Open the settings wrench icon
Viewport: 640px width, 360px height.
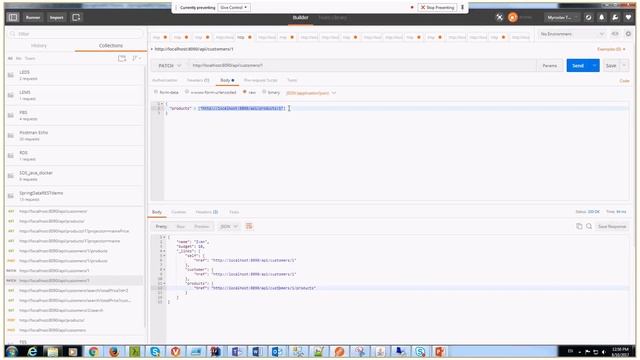pyautogui.click(x=615, y=17)
